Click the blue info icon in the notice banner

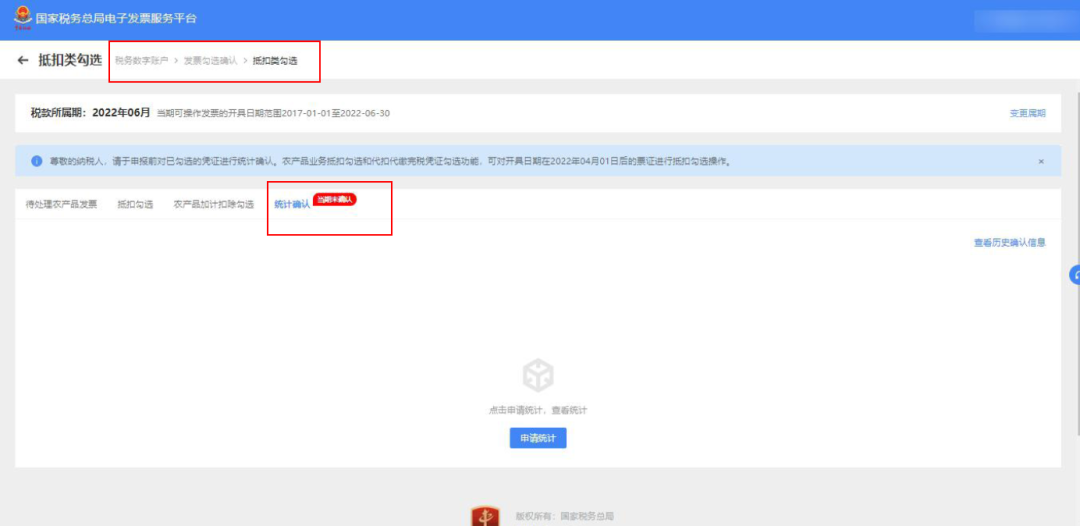tap(37, 161)
